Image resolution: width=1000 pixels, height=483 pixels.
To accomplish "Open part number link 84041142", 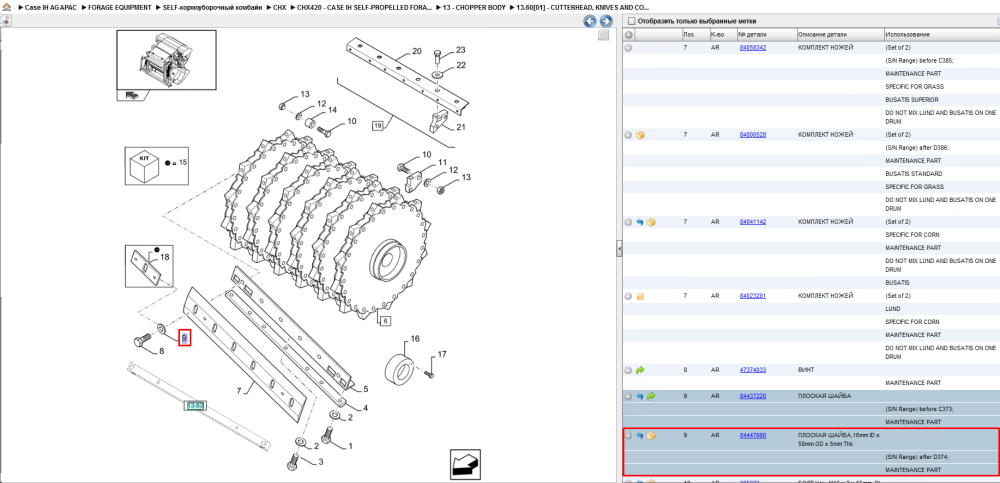I will (753, 222).
